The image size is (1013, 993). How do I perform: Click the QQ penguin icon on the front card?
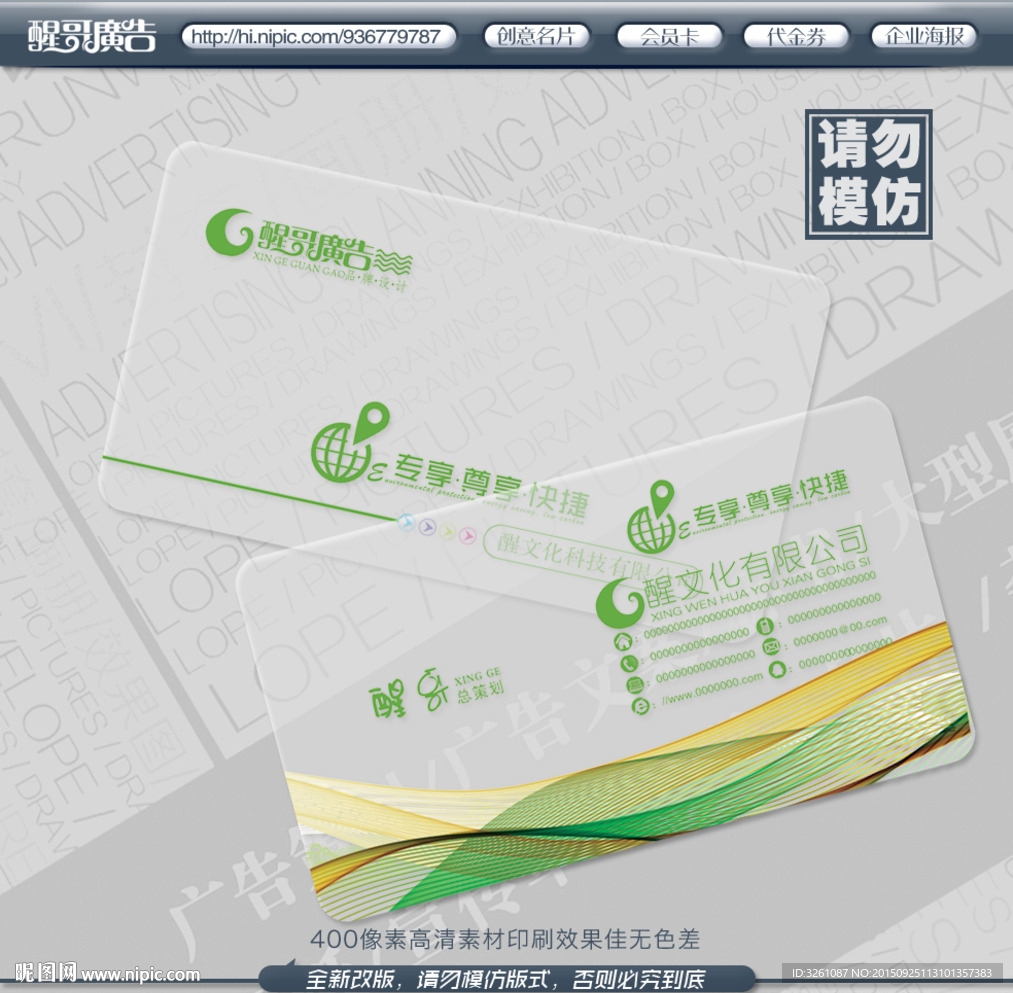[x=778, y=668]
